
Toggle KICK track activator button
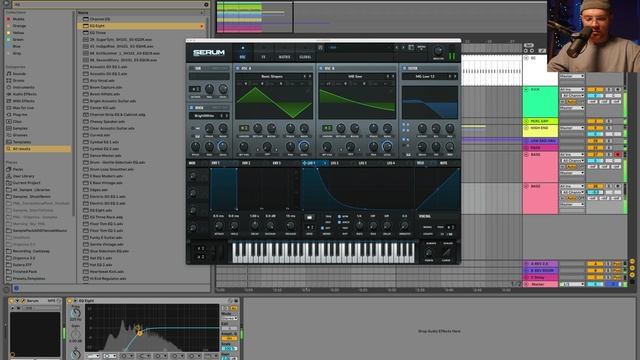(x=595, y=89)
